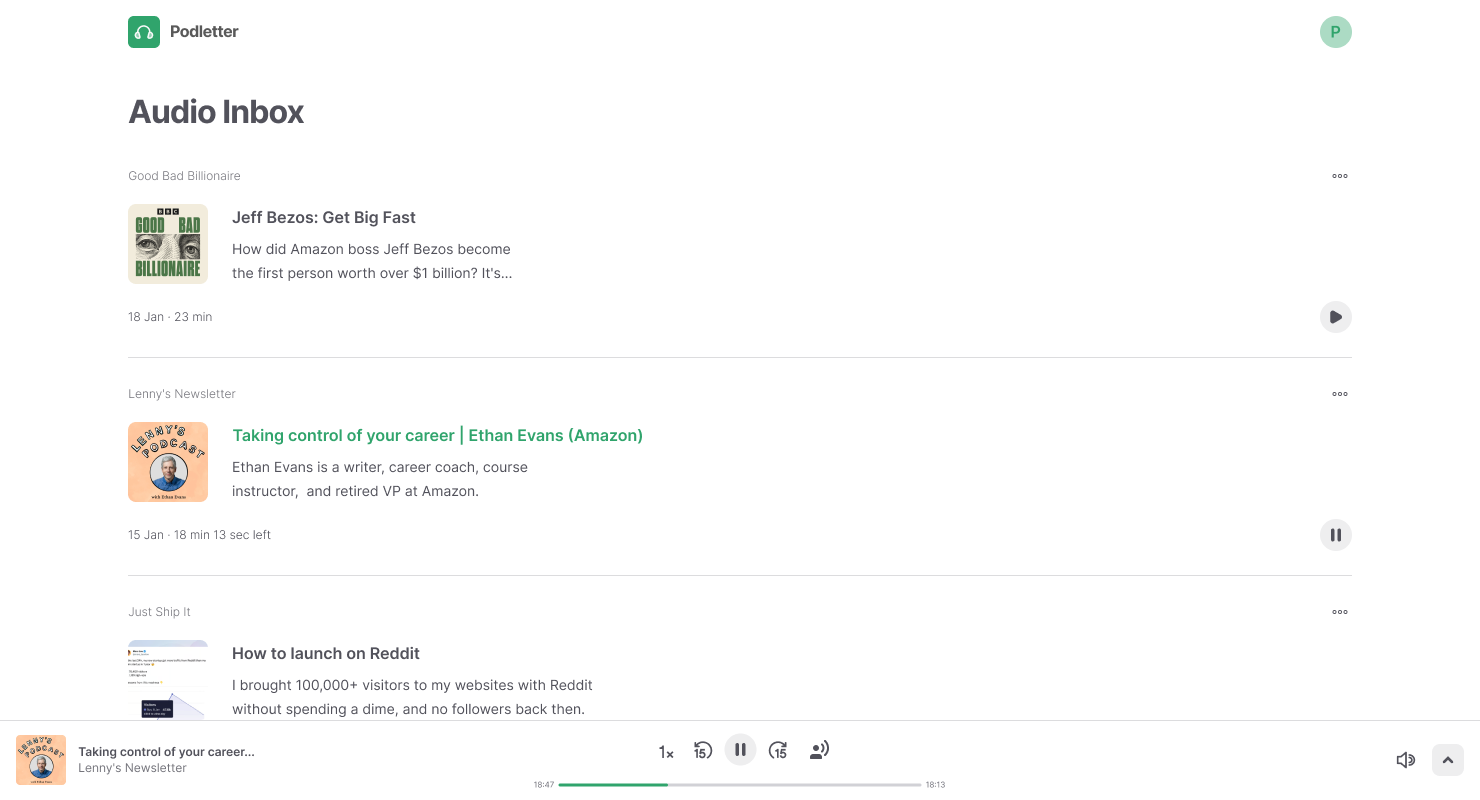Image resolution: width=1480 pixels, height=800 pixels.
Task: Open options menu for Lenny's Newsletter episode
Action: [1340, 394]
